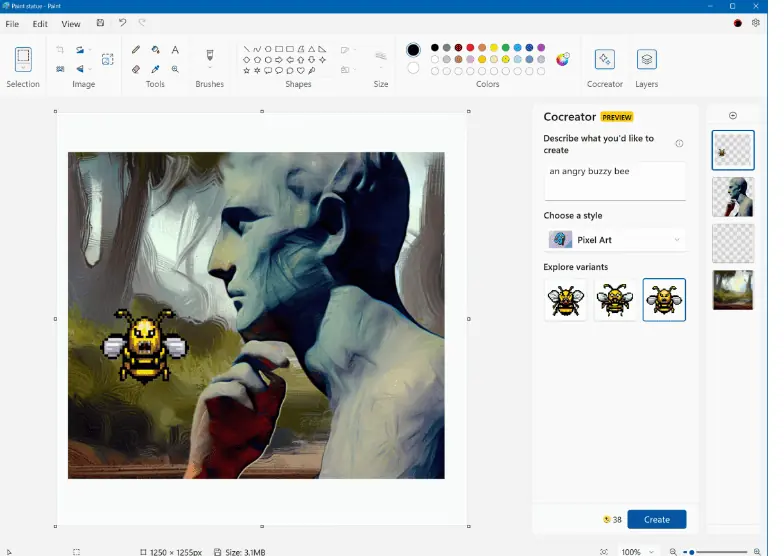Select the Fill bucket tool
The width and height of the screenshot is (784, 556).
click(x=155, y=50)
